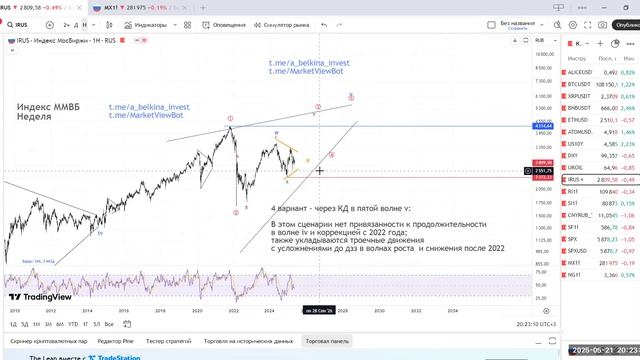Close the MX1! tab
The image size is (640, 360).
(185, 8)
